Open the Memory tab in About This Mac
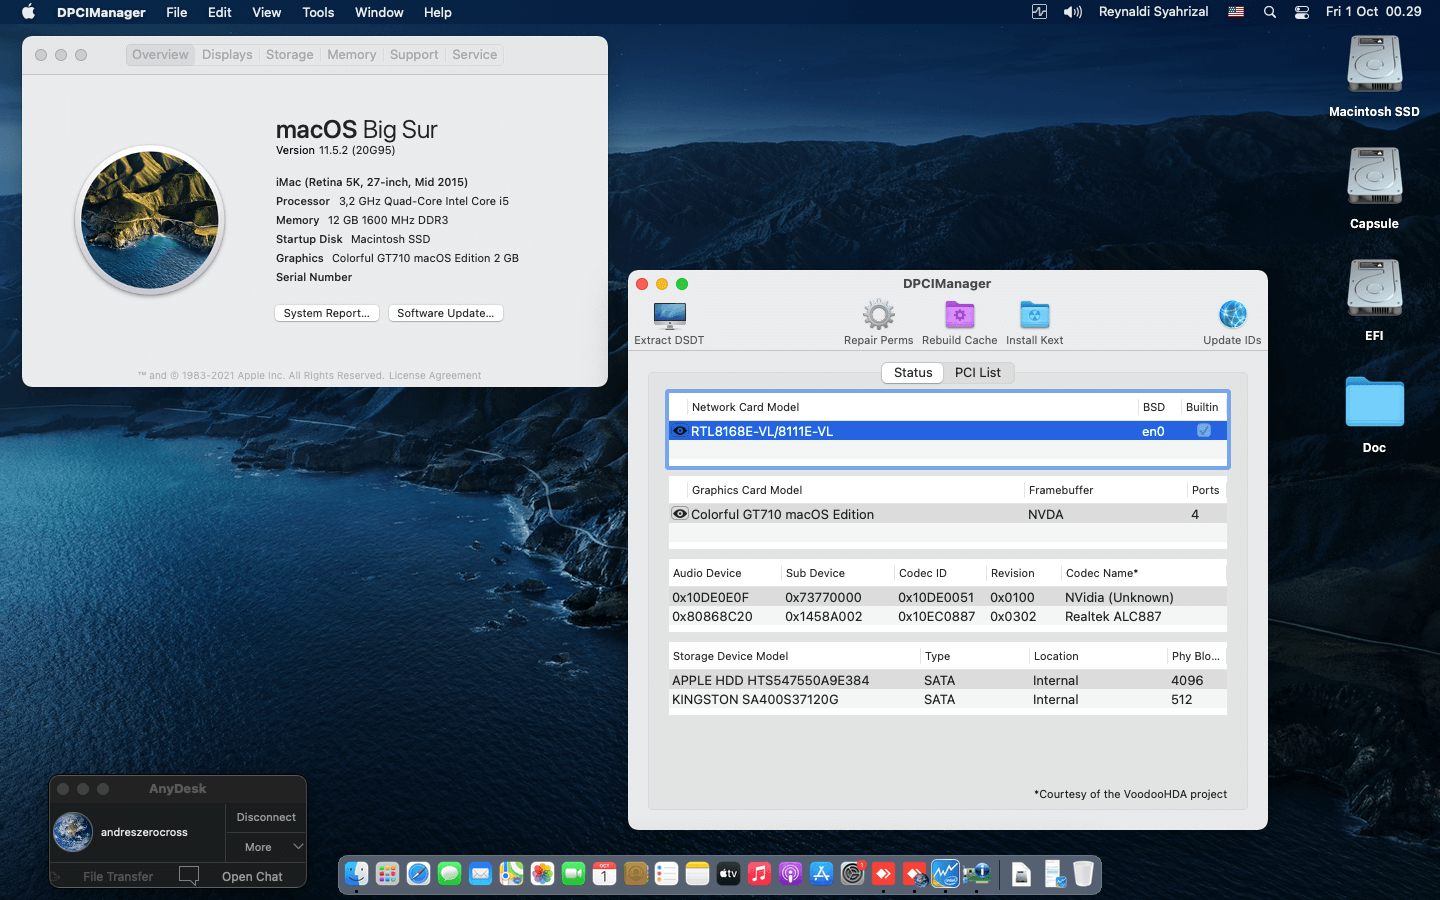The height and width of the screenshot is (900, 1440). pos(351,55)
